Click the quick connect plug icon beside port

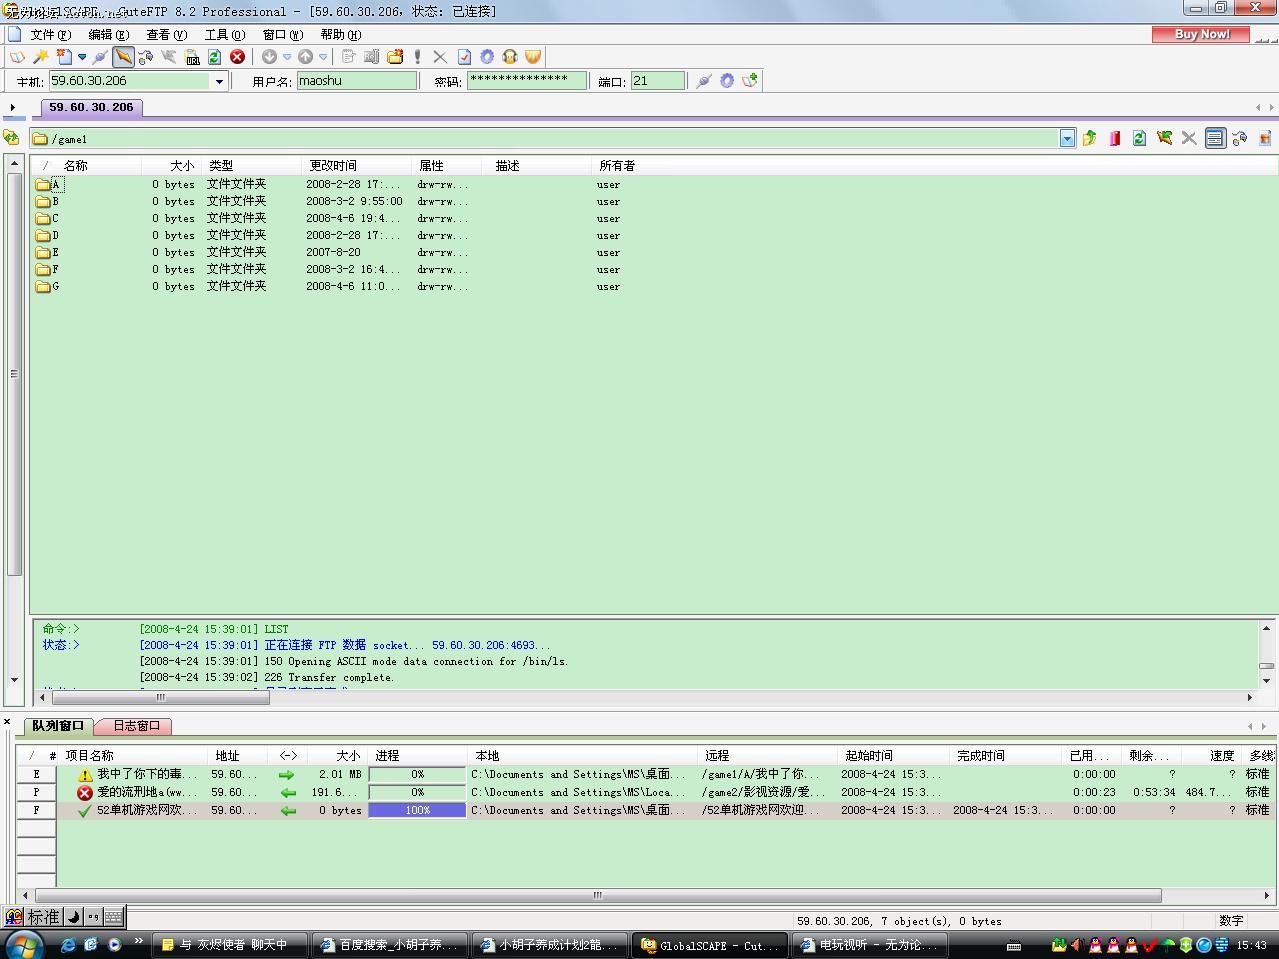click(x=703, y=81)
